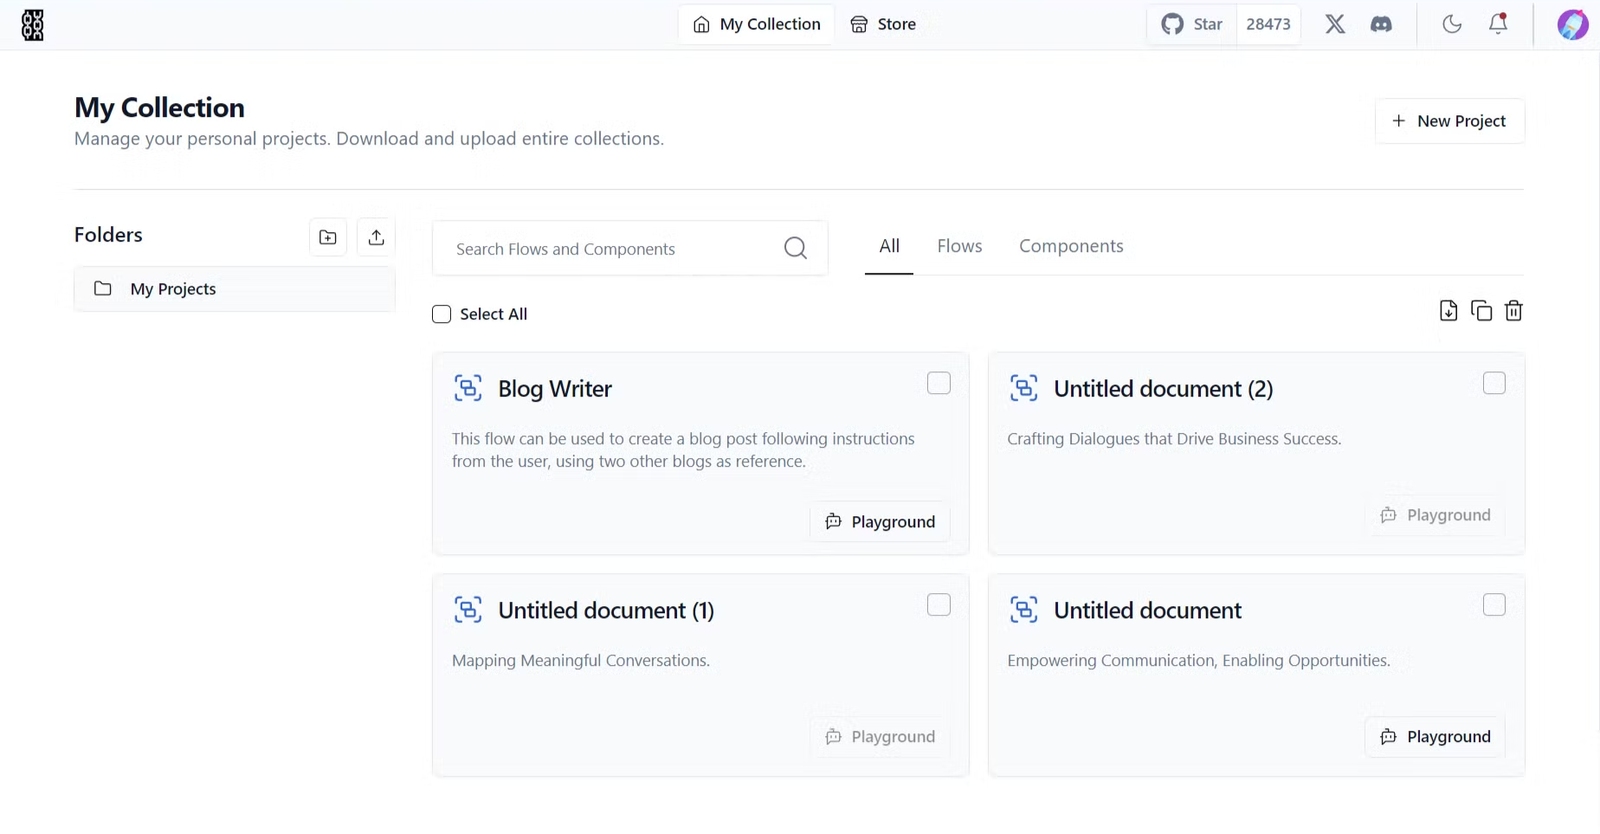Open the notifications bell icon

[x=1497, y=24]
